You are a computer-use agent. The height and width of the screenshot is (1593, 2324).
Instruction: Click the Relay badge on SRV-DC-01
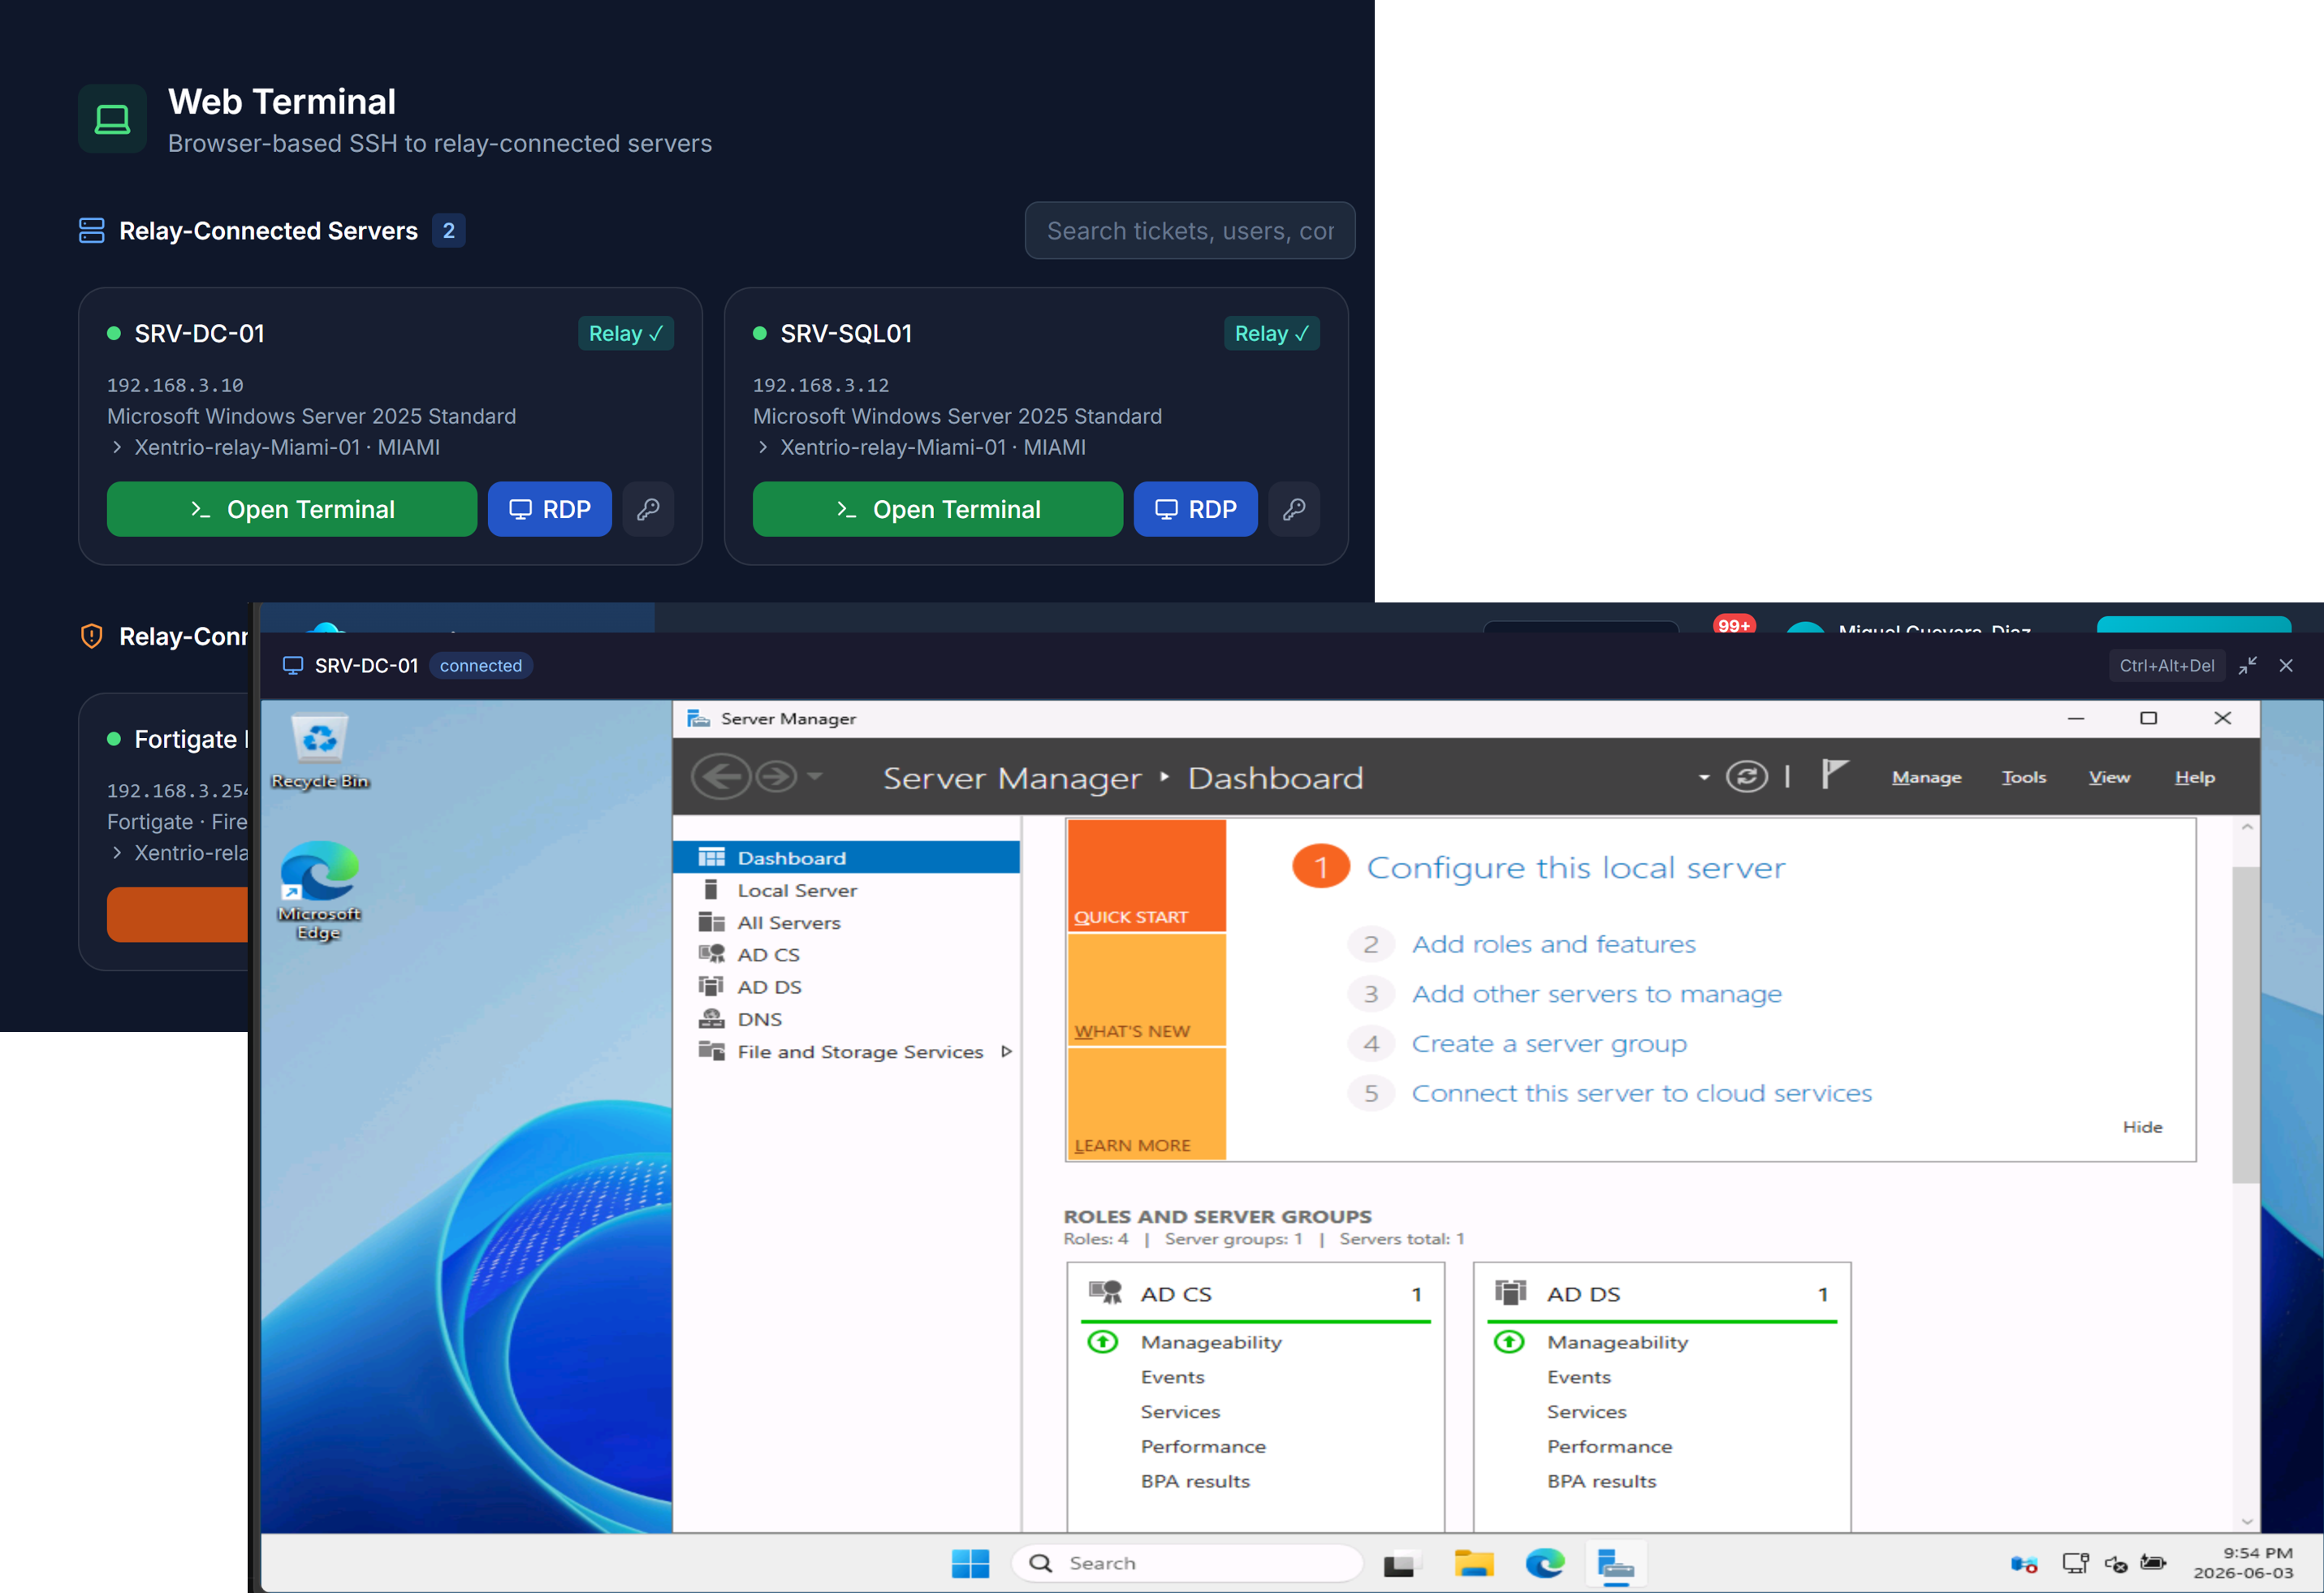tap(626, 334)
